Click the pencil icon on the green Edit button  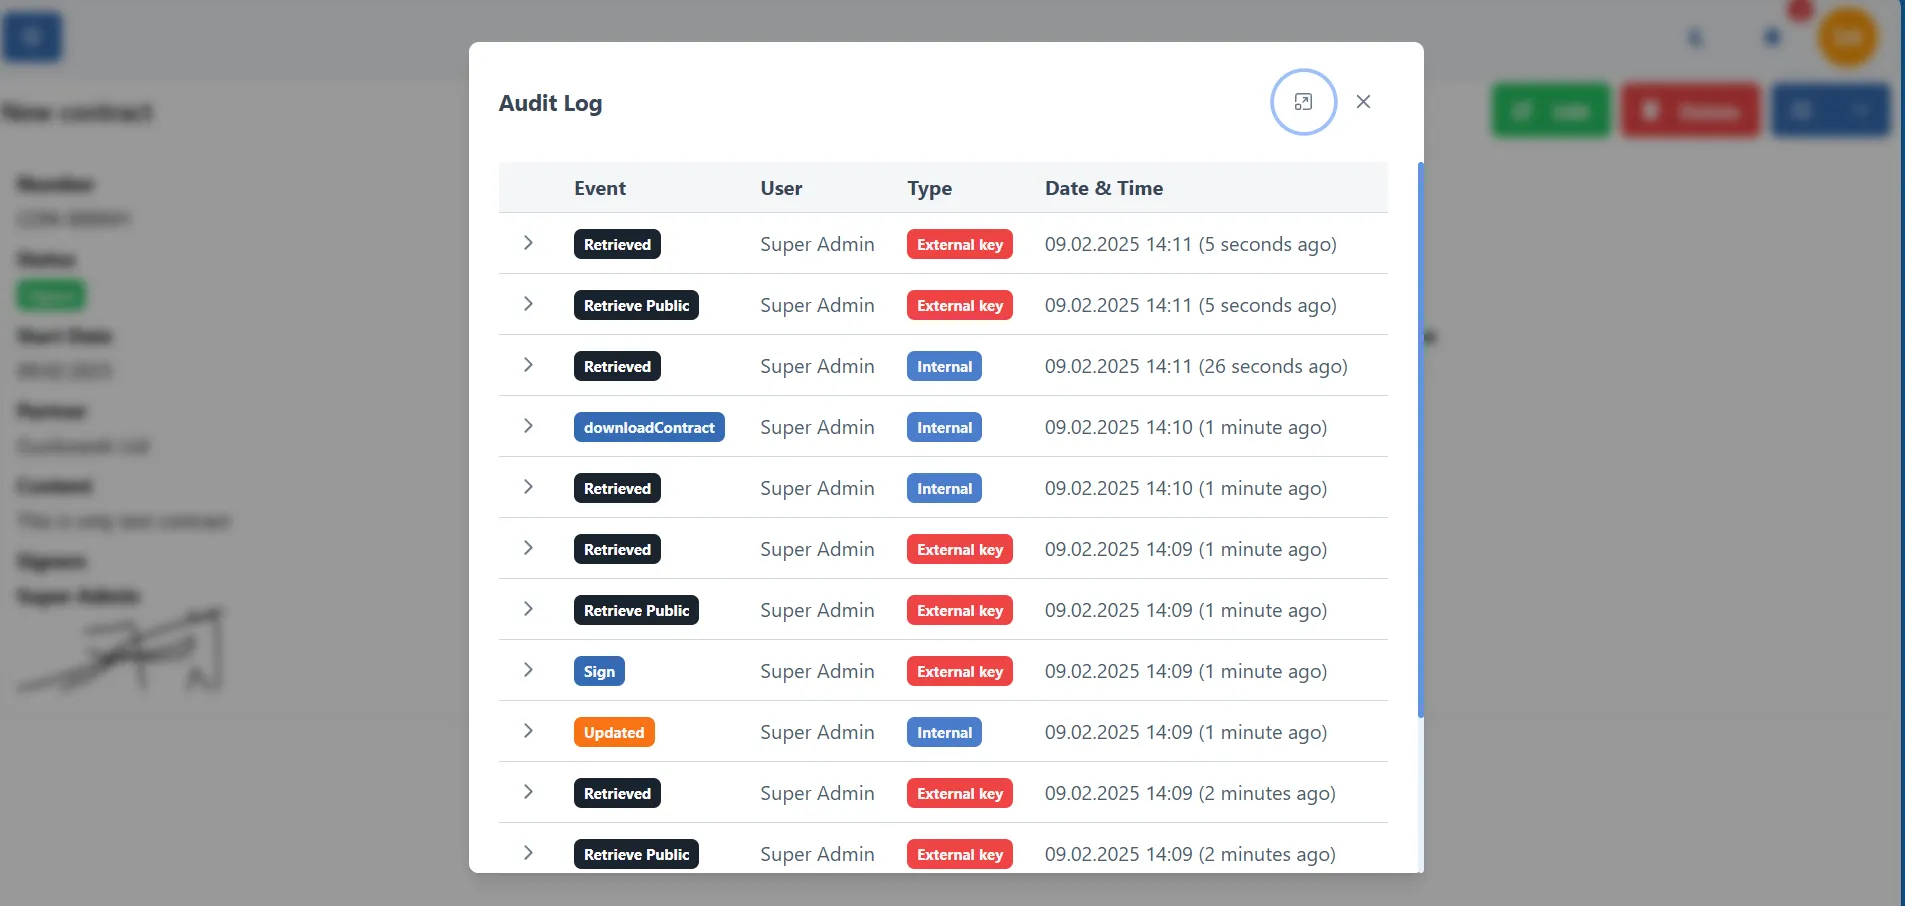pyautogui.click(x=1521, y=110)
